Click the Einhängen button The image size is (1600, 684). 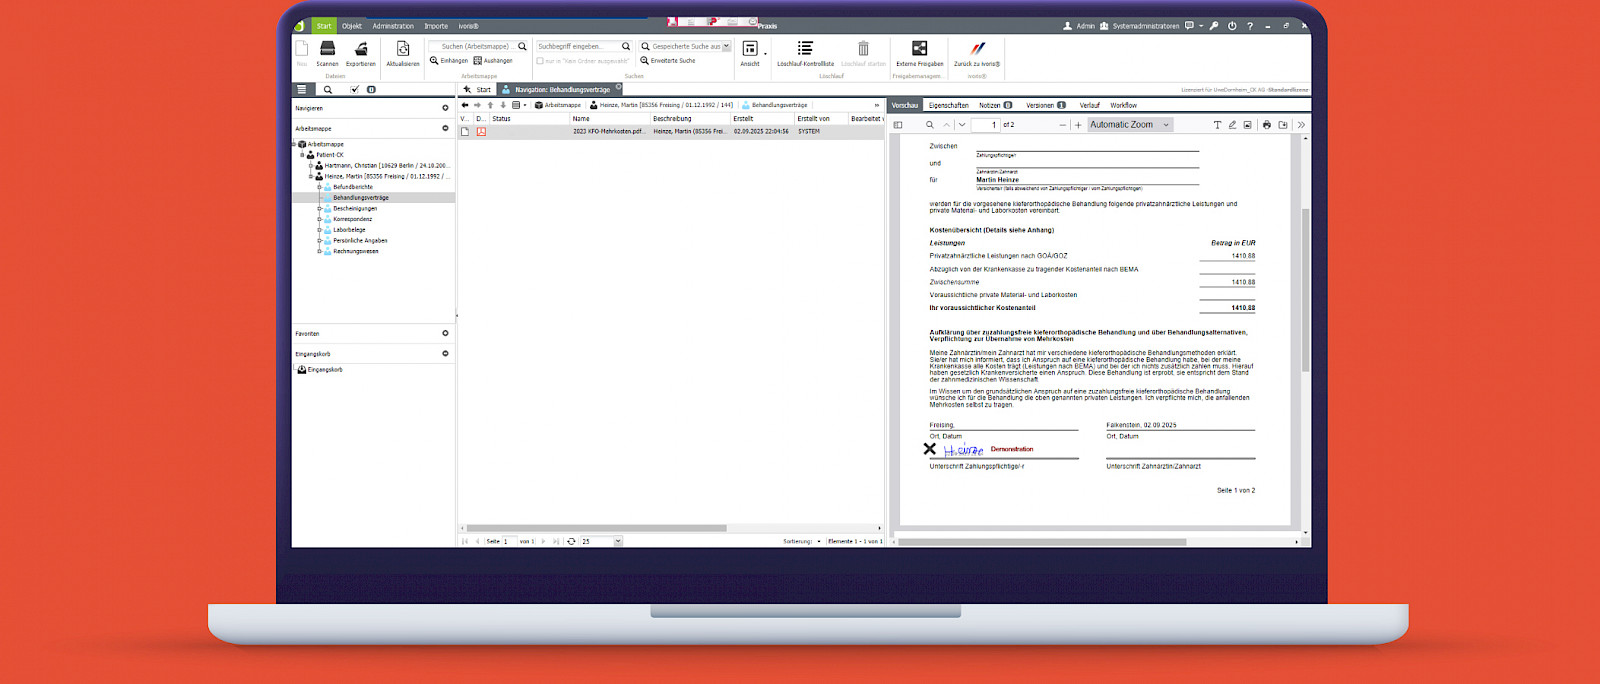tap(449, 61)
